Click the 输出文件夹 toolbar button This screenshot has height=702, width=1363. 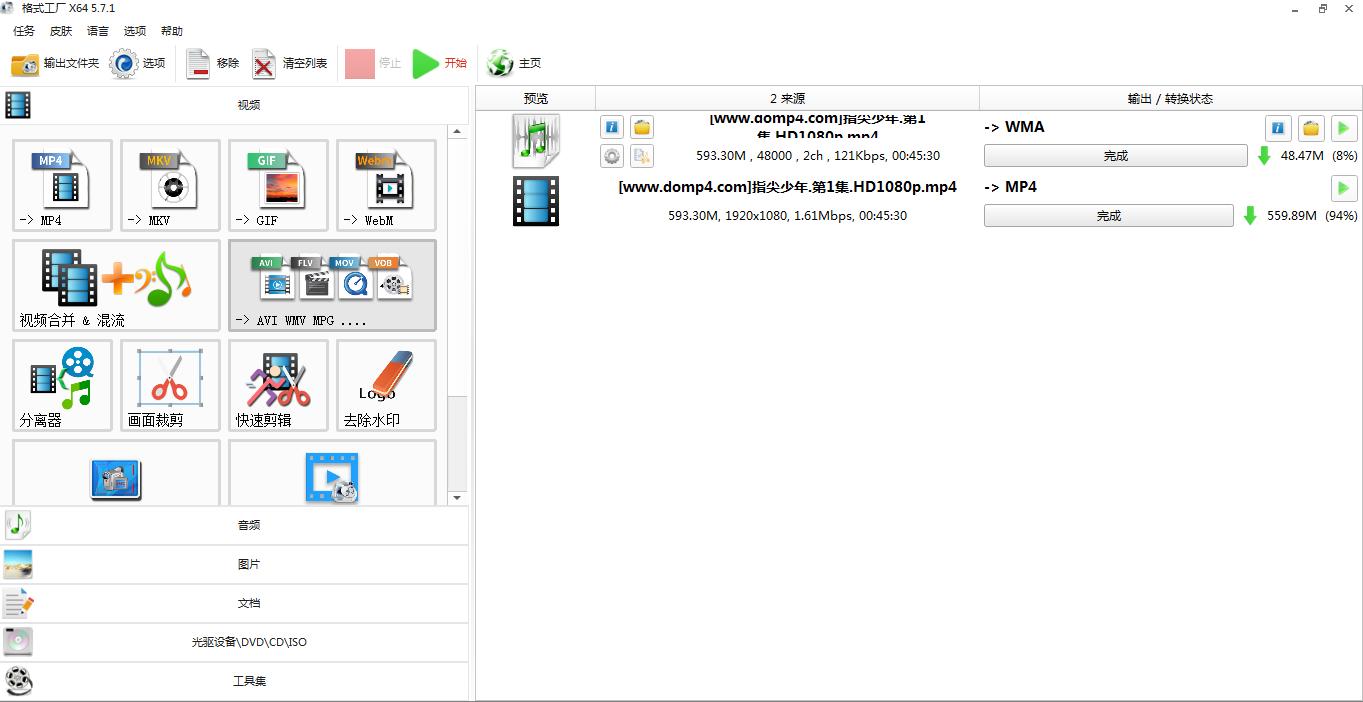(x=56, y=63)
